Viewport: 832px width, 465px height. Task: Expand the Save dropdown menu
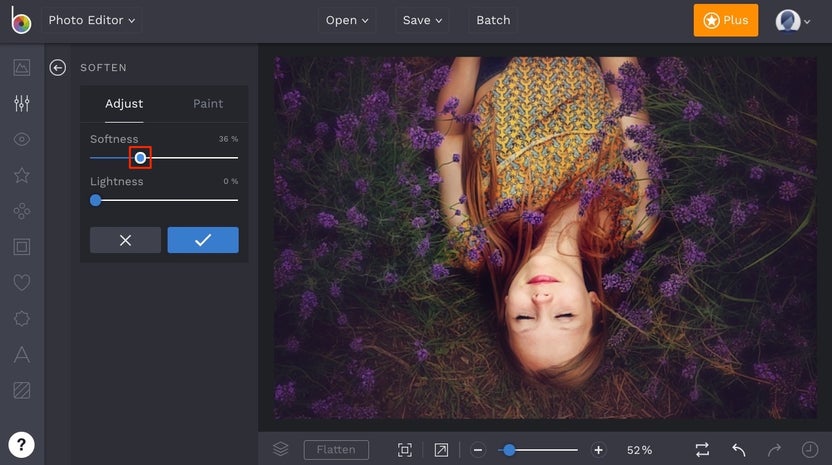tap(422, 20)
